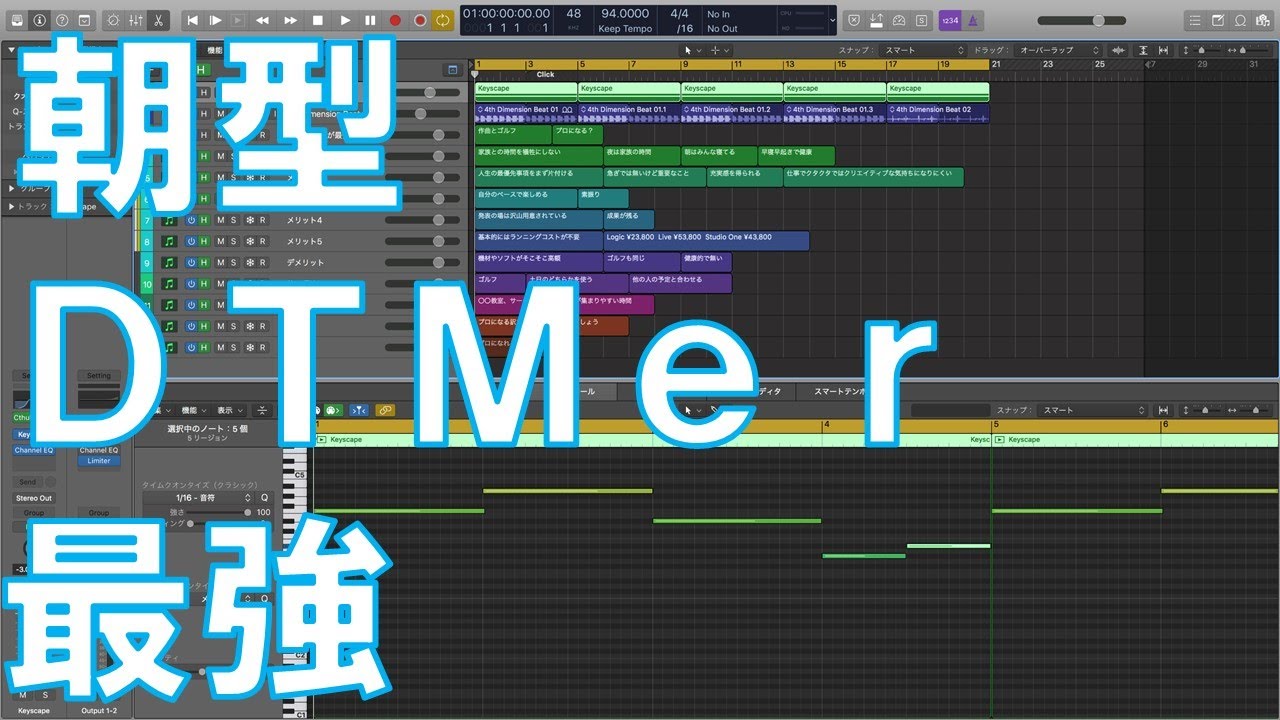Open the tracks area Snap スマート dropdown
This screenshot has width=1280, height=720.
[x=921, y=50]
